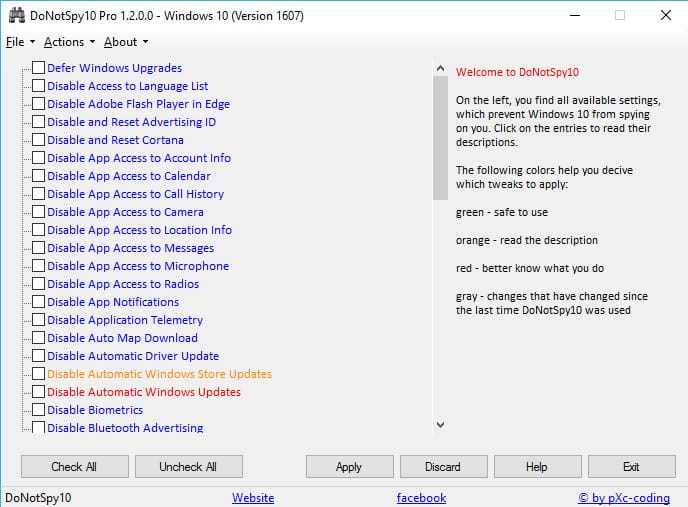The width and height of the screenshot is (688, 507).
Task: Visit the facebook link
Action: tap(421, 498)
